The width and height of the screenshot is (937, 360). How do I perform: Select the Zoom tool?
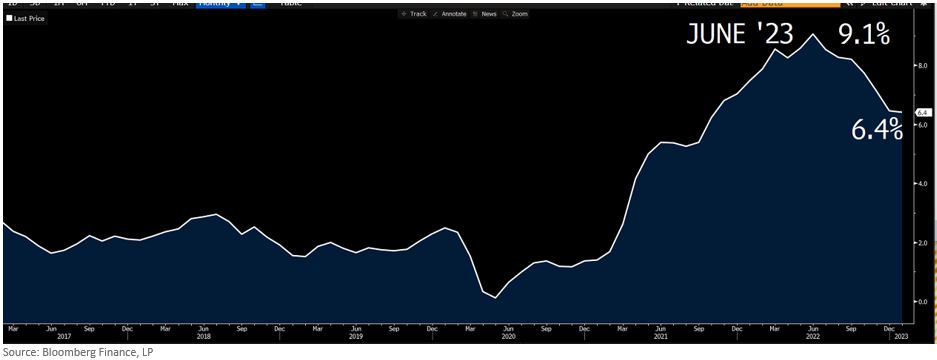[516, 14]
